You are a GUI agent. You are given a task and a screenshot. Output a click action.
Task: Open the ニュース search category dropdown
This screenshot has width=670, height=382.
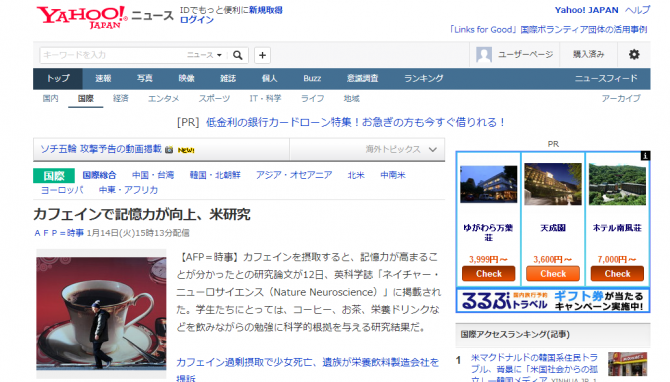click(x=204, y=55)
